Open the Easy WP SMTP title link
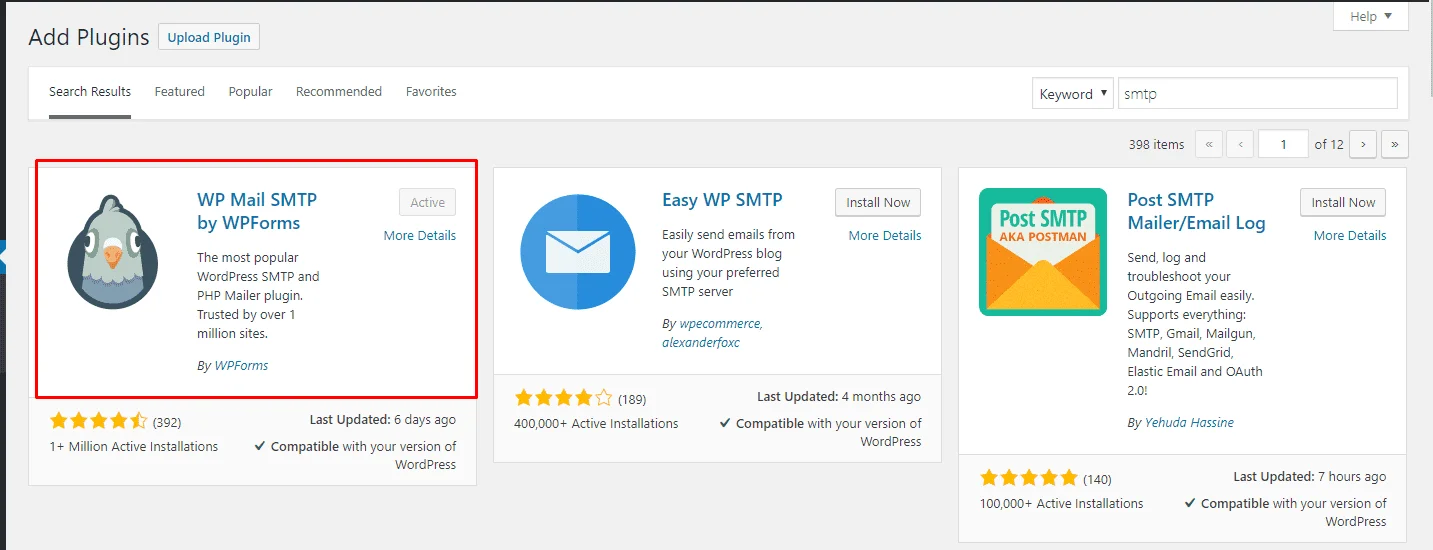1433x550 pixels. point(722,199)
